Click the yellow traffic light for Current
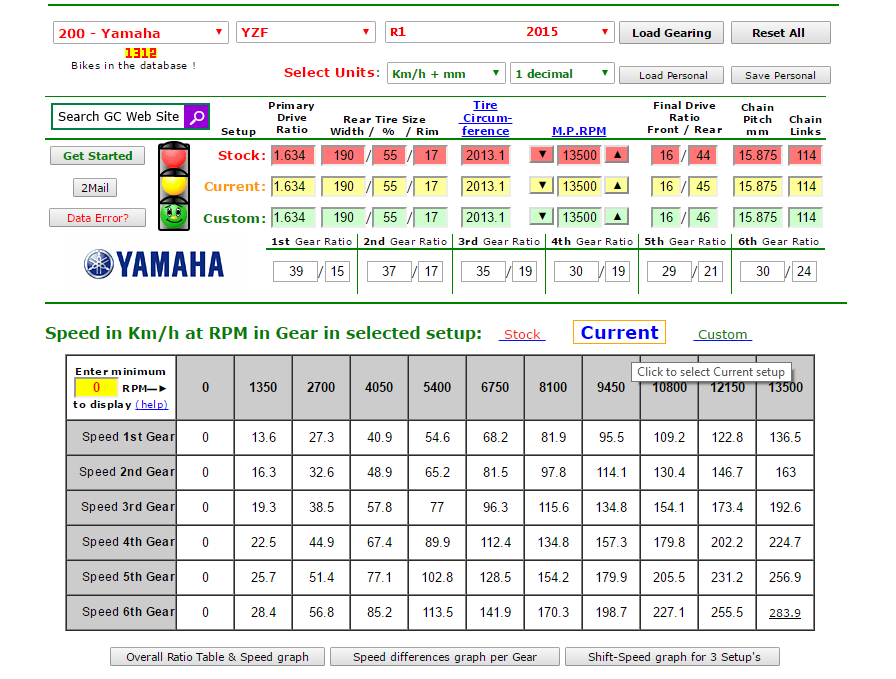The height and width of the screenshot is (679, 896). pos(175,186)
